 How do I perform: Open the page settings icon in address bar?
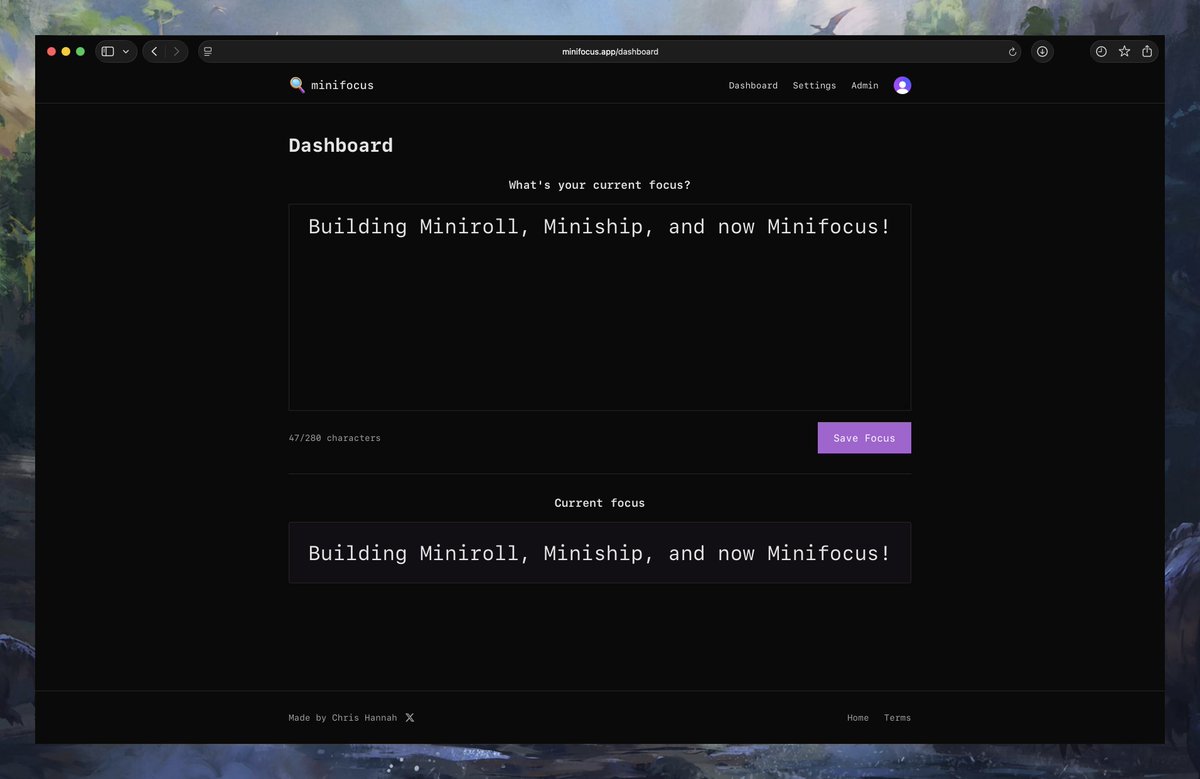click(x=207, y=51)
